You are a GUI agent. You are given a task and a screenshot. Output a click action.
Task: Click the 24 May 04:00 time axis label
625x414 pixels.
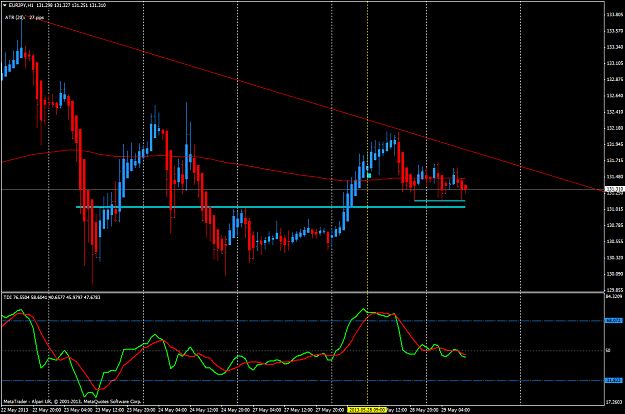coord(173,410)
